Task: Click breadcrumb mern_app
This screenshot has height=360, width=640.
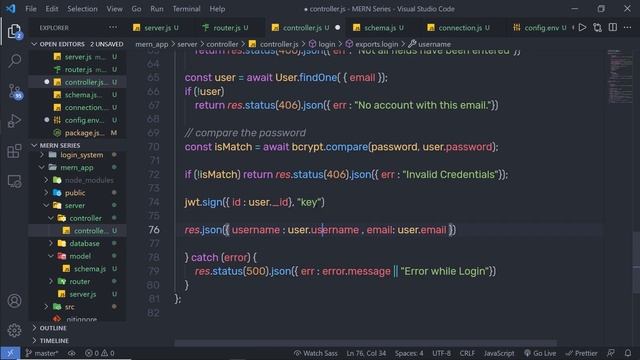Action: [151, 44]
